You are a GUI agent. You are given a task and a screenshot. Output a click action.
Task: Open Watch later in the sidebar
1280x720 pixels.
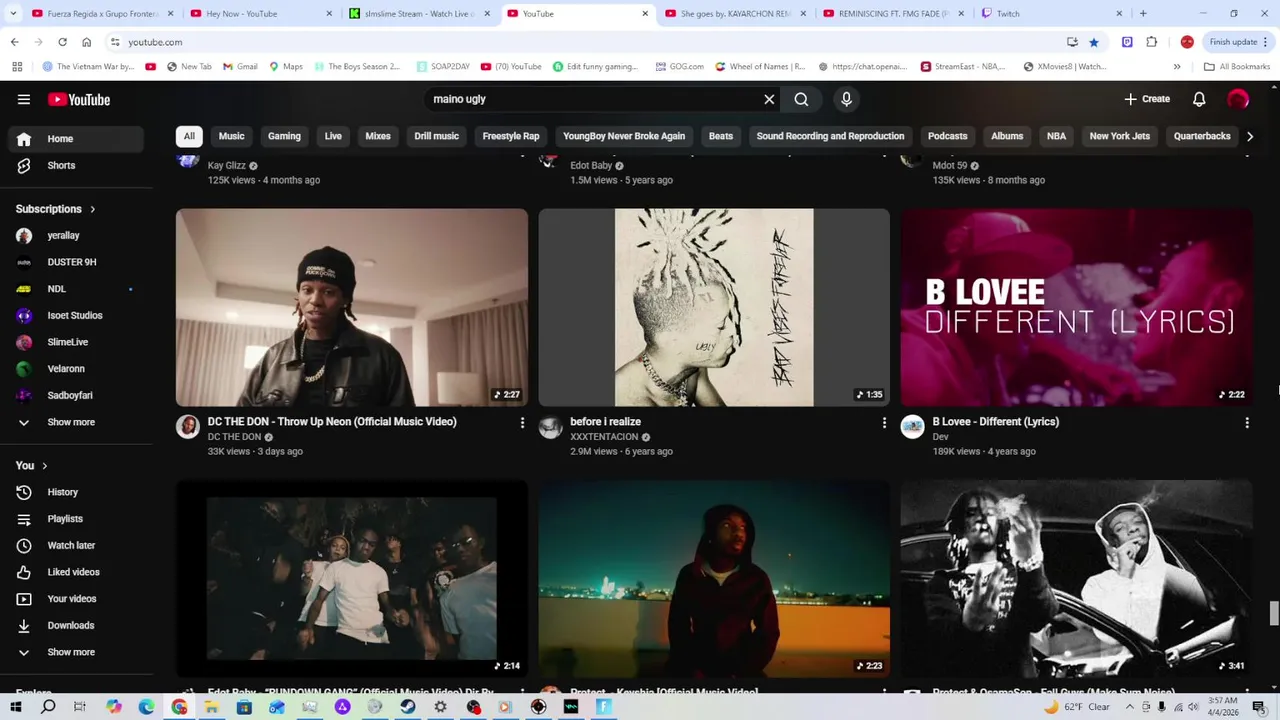point(76,545)
